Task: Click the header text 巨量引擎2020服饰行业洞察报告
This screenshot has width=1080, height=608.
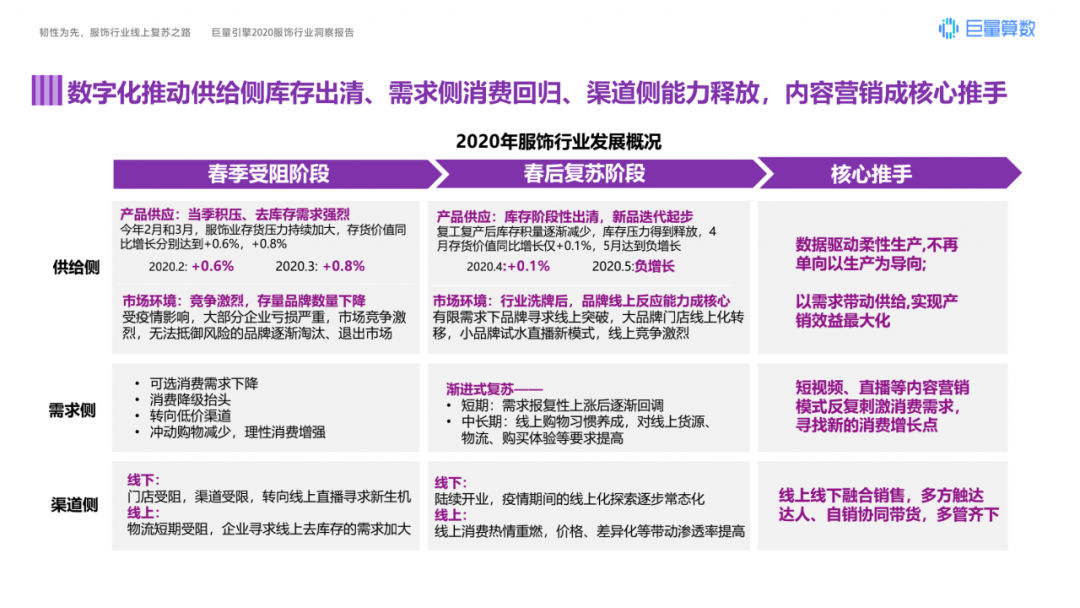Action: [282, 32]
